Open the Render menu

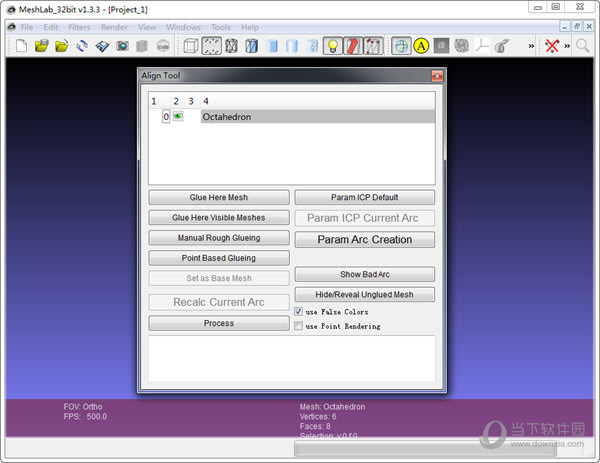(114, 27)
